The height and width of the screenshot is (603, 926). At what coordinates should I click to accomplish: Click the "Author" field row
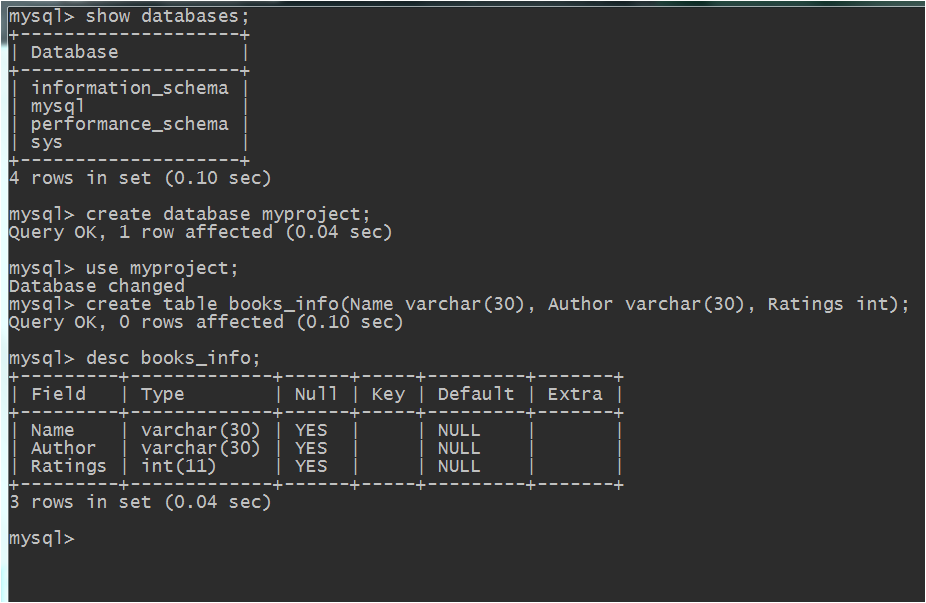click(63, 448)
